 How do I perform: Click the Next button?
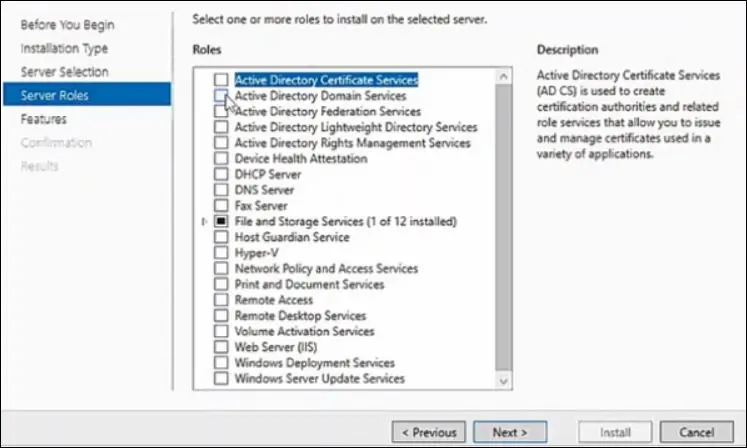[509, 432]
